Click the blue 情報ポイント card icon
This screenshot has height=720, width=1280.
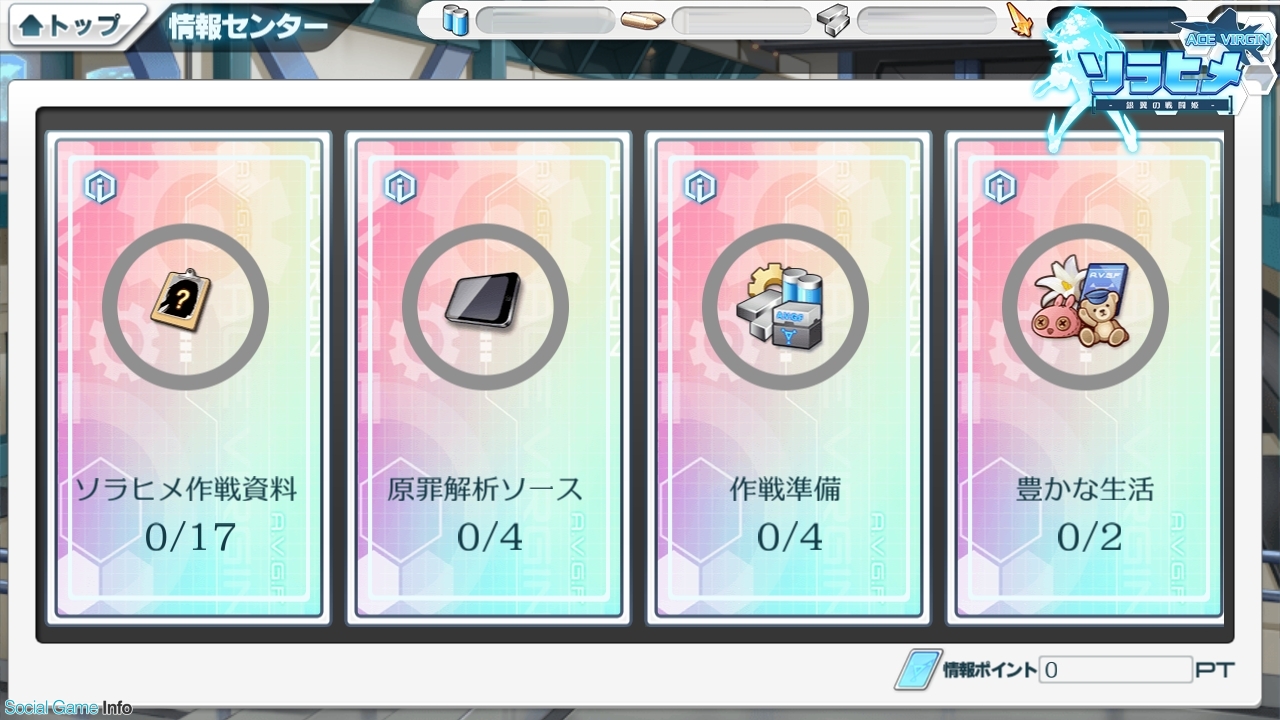915,670
